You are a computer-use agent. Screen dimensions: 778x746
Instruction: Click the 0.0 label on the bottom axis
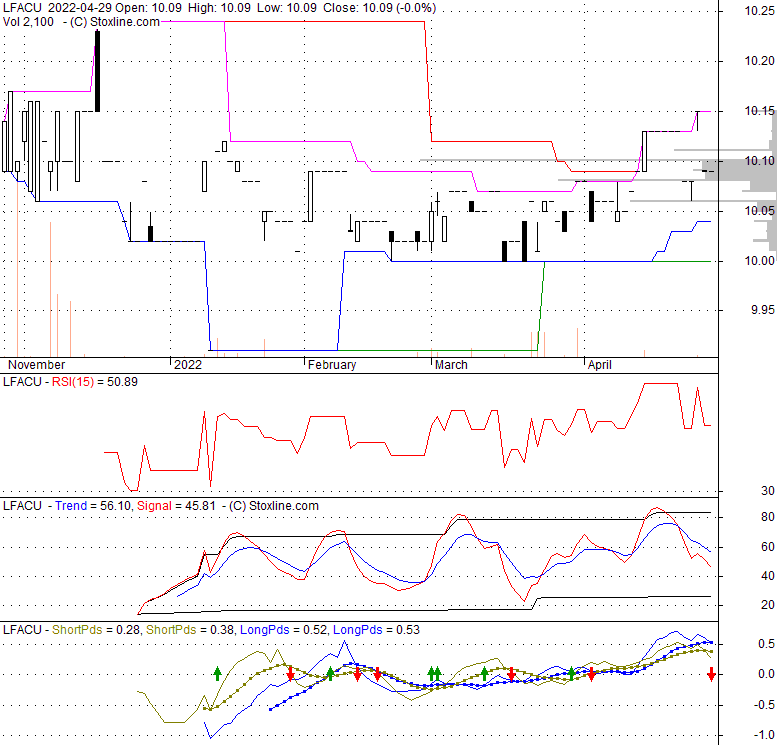767,674
